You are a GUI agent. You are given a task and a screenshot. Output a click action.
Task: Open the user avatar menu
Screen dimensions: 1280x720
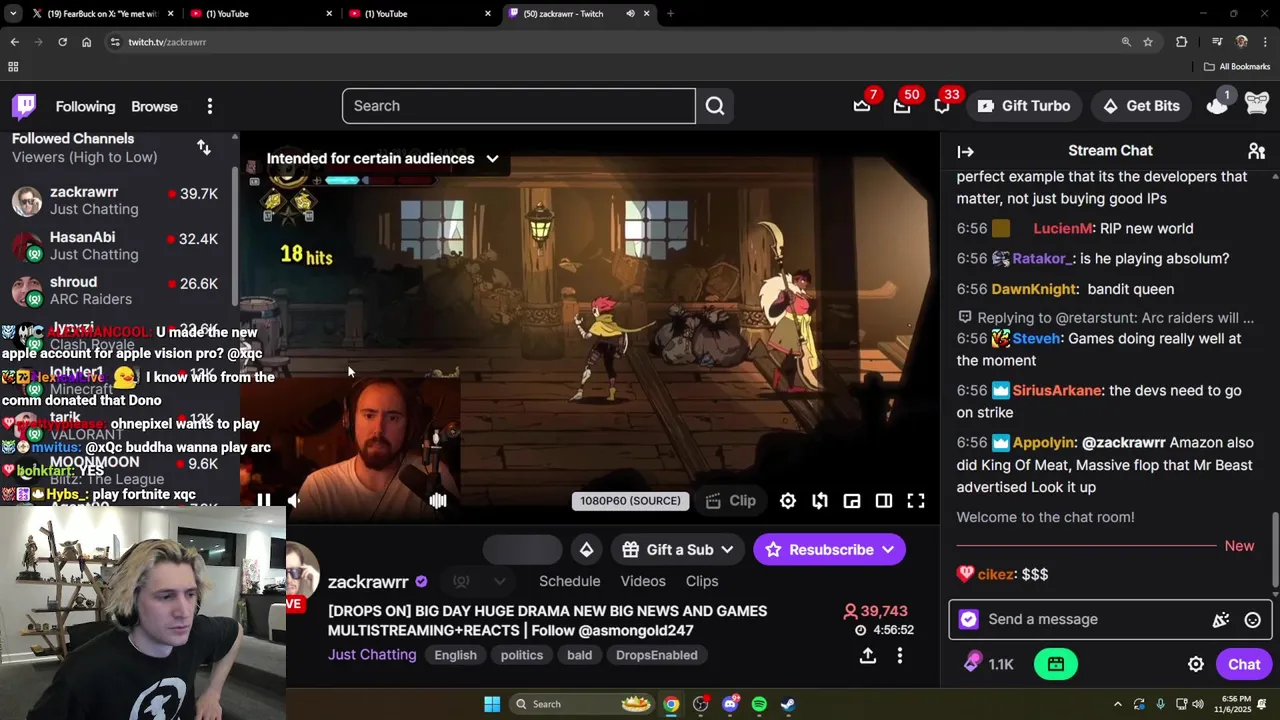coord(1257,104)
